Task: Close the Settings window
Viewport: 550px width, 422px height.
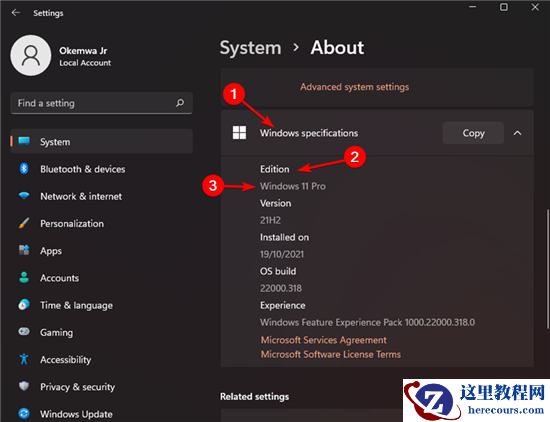Action: click(x=535, y=7)
